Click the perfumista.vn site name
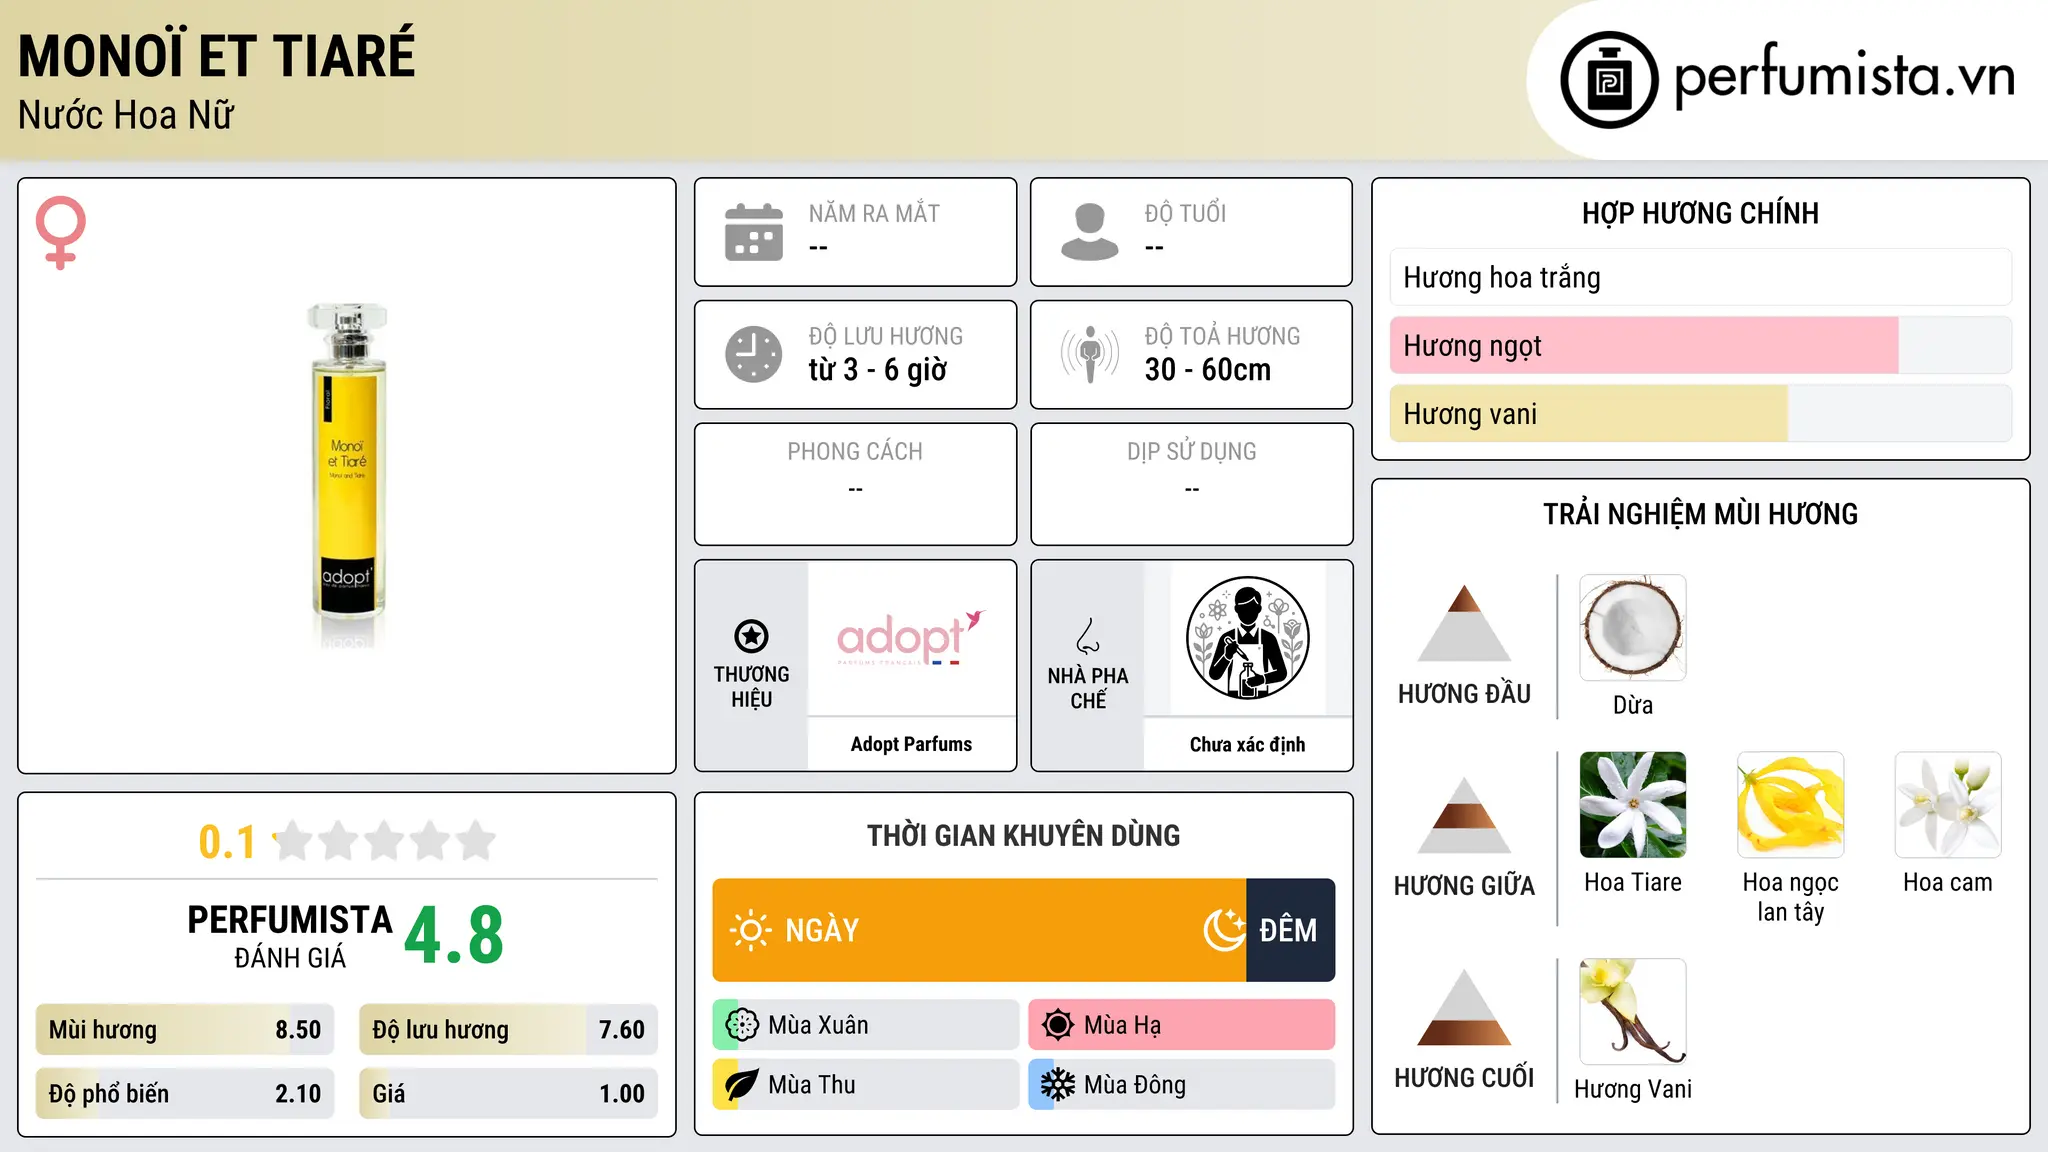 (1845, 76)
